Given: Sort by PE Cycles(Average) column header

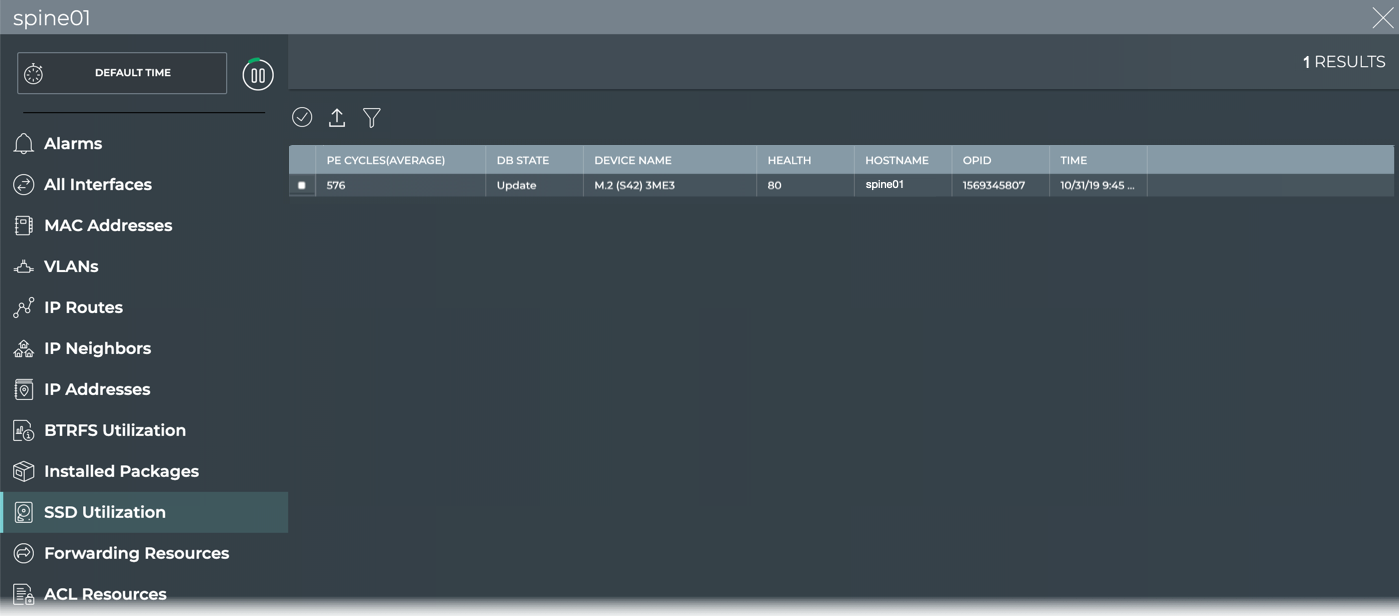Looking at the screenshot, I should coord(385,160).
